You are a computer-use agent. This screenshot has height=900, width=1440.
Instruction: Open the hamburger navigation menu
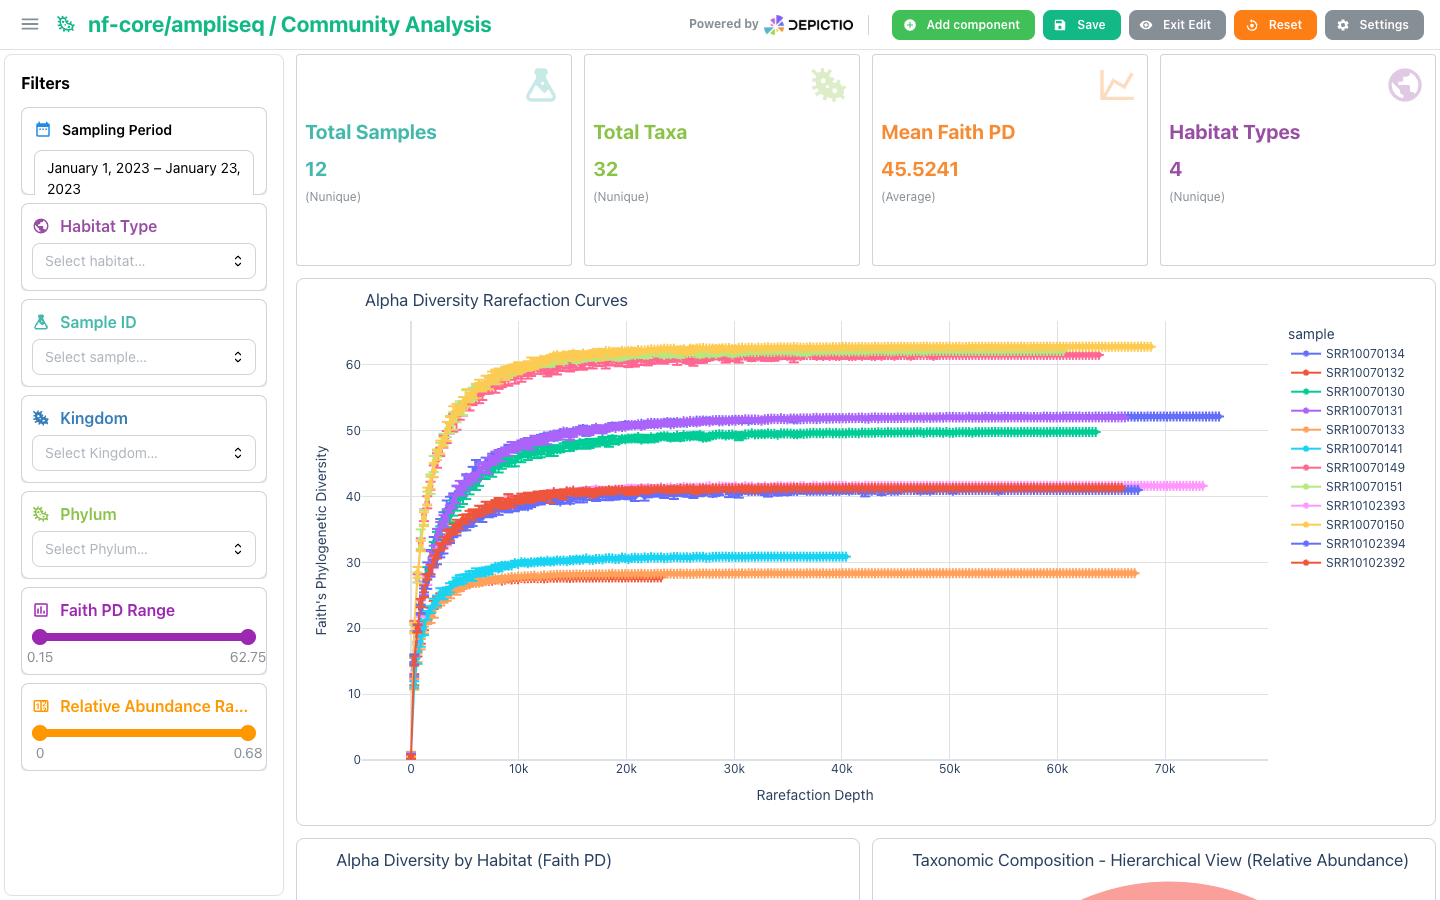tap(30, 24)
